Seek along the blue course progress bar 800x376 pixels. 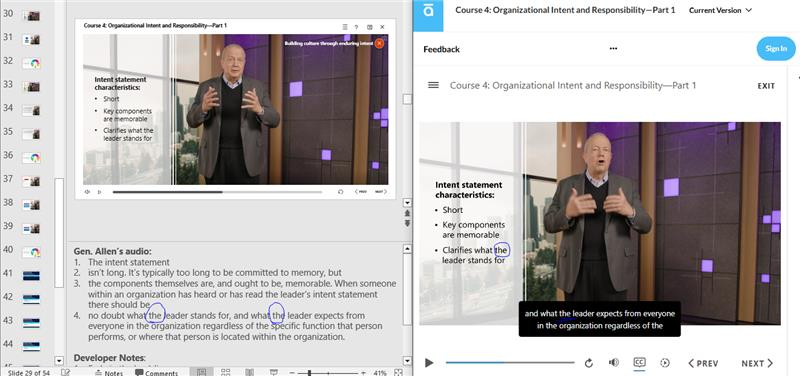click(x=510, y=363)
